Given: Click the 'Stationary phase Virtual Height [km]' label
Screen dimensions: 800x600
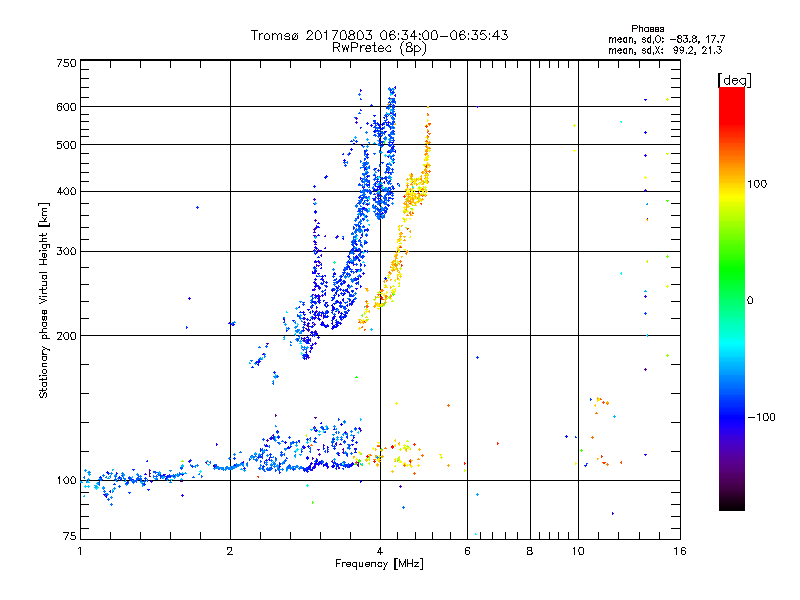Looking at the screenshot, I should point(44,300).
